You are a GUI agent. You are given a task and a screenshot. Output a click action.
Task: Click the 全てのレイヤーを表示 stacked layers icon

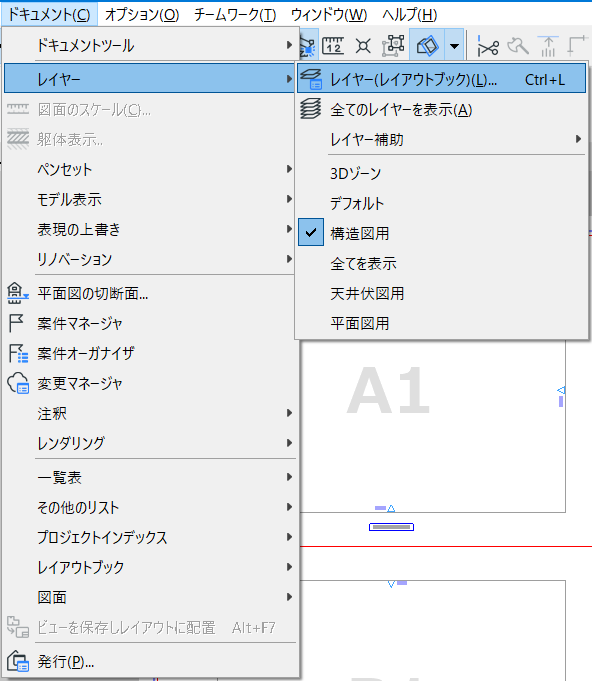311,109
